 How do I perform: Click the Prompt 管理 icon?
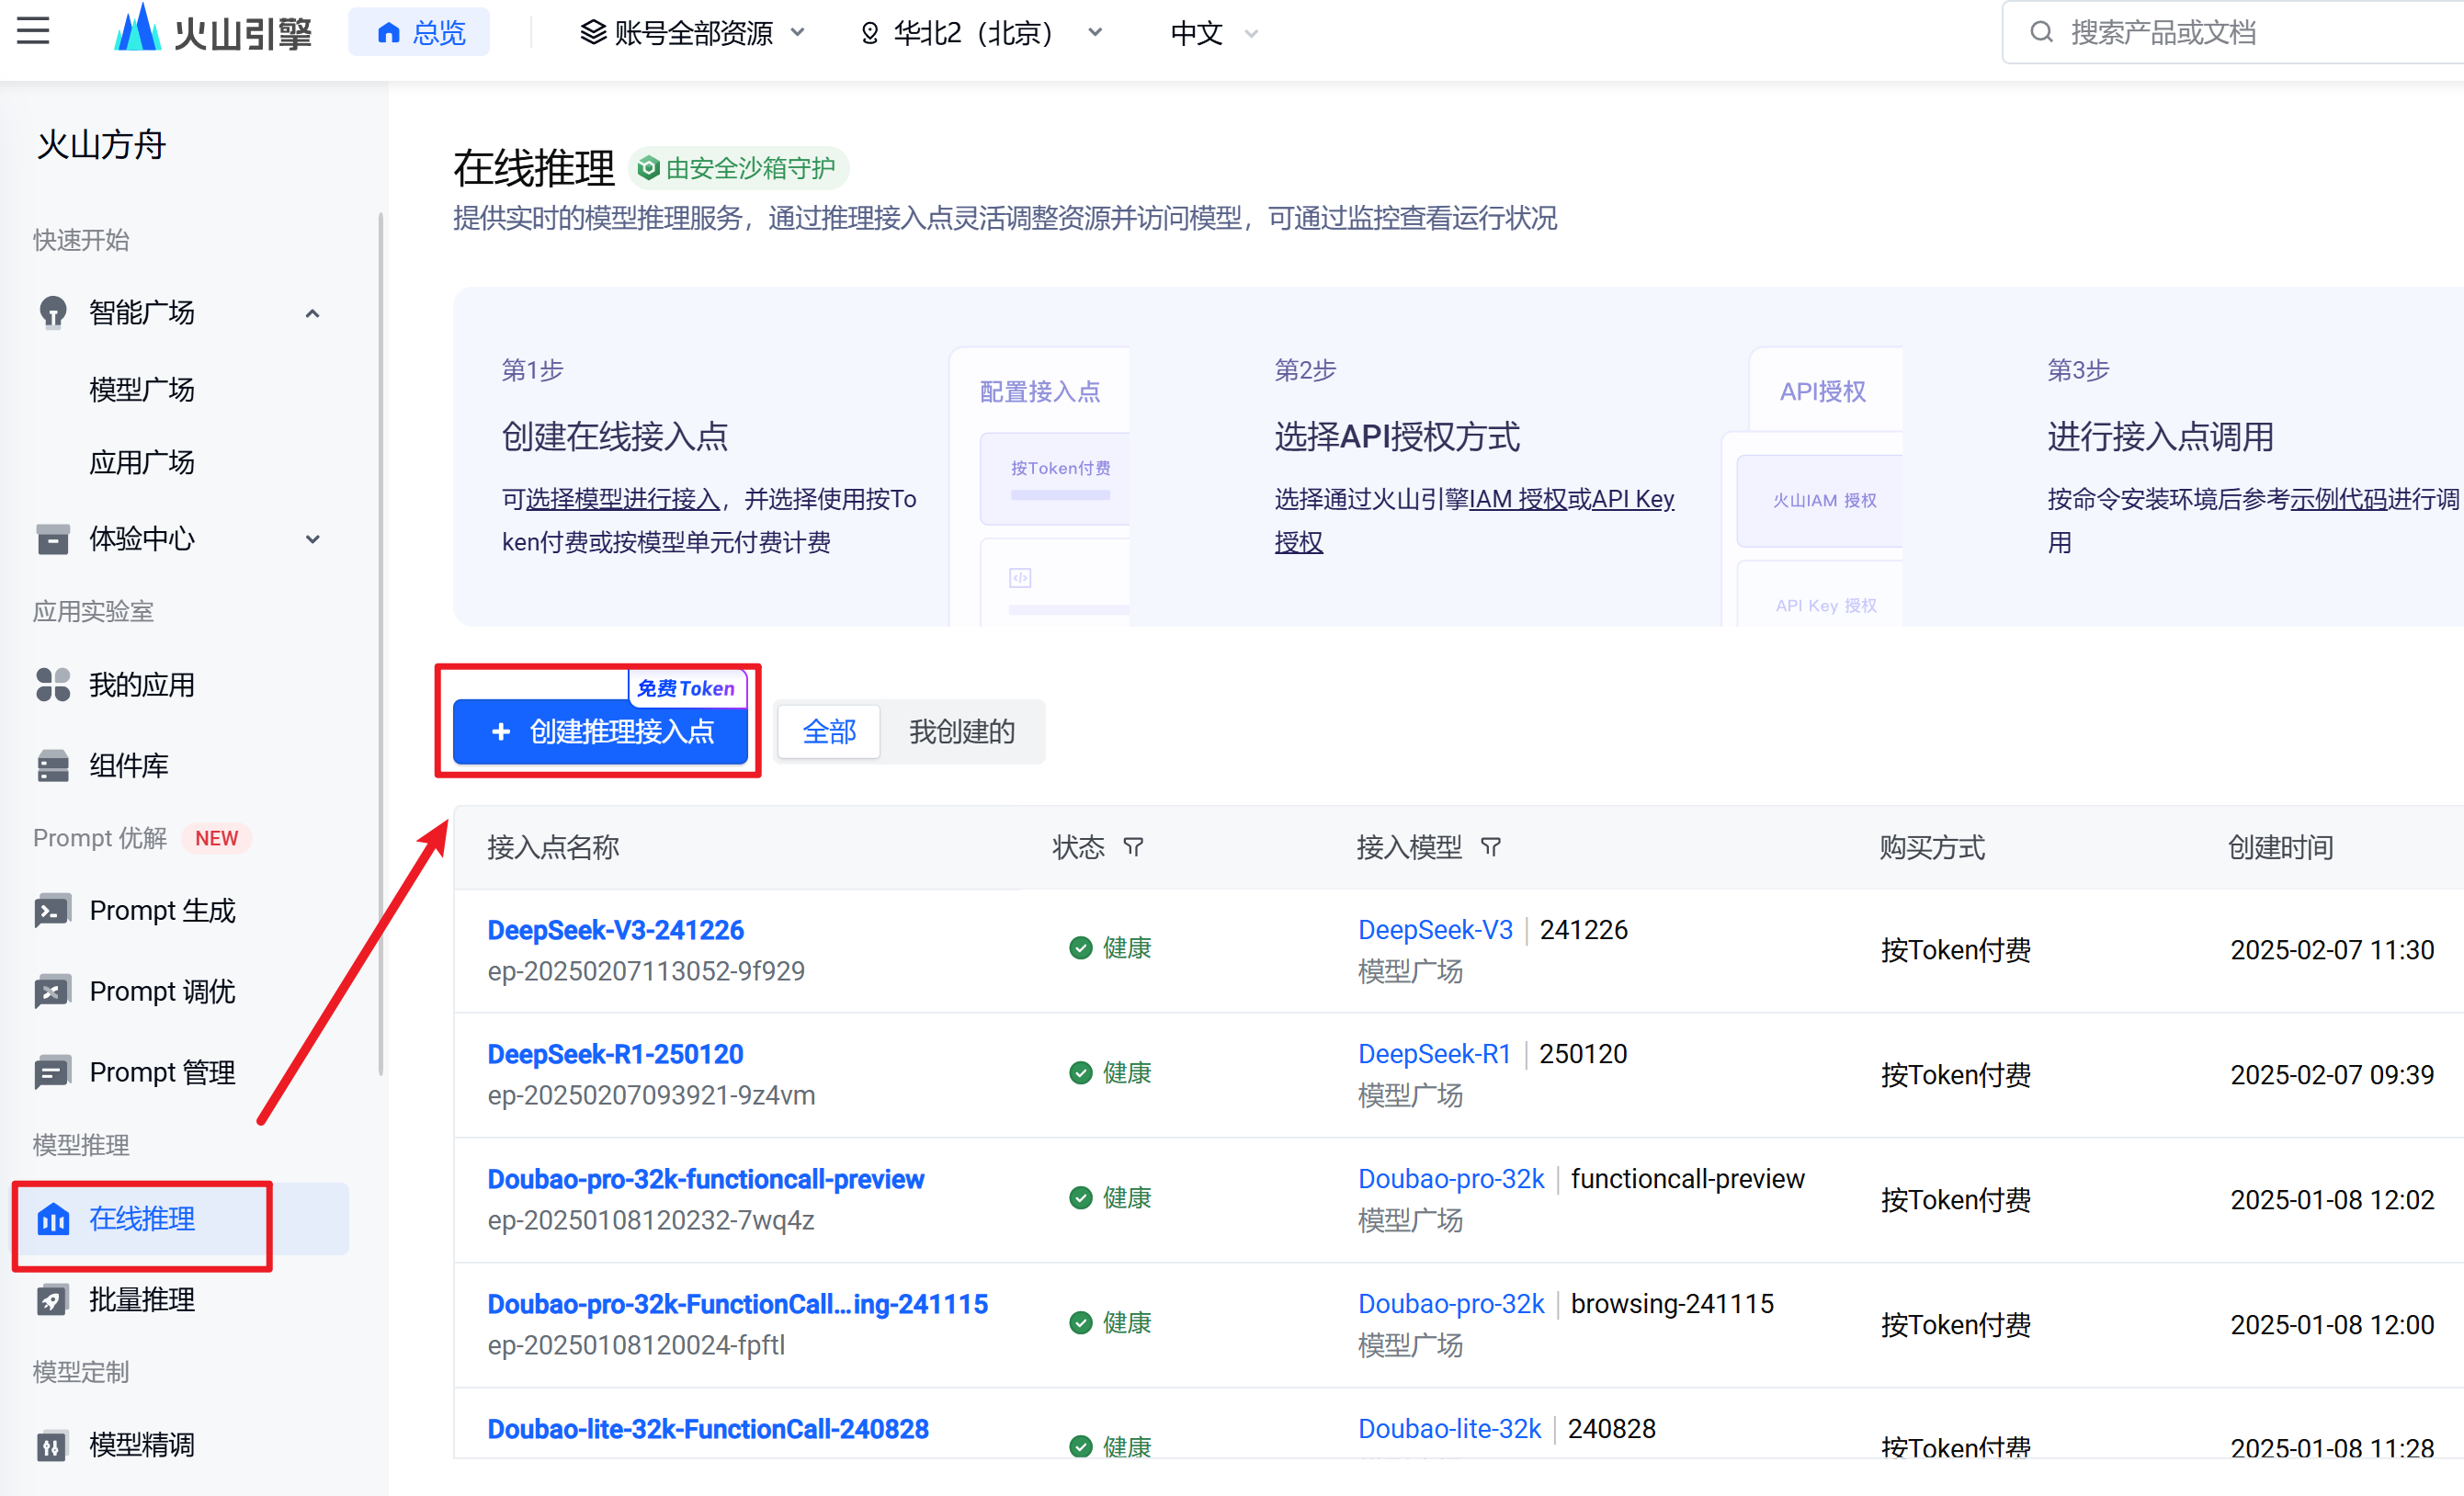point(52,1073)
